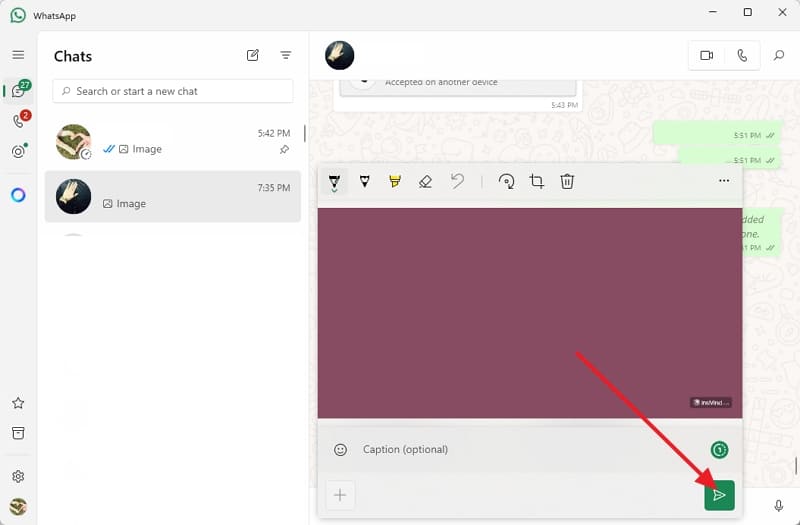
Task: Undo the last drawing edit
Action: pos(457,181)
